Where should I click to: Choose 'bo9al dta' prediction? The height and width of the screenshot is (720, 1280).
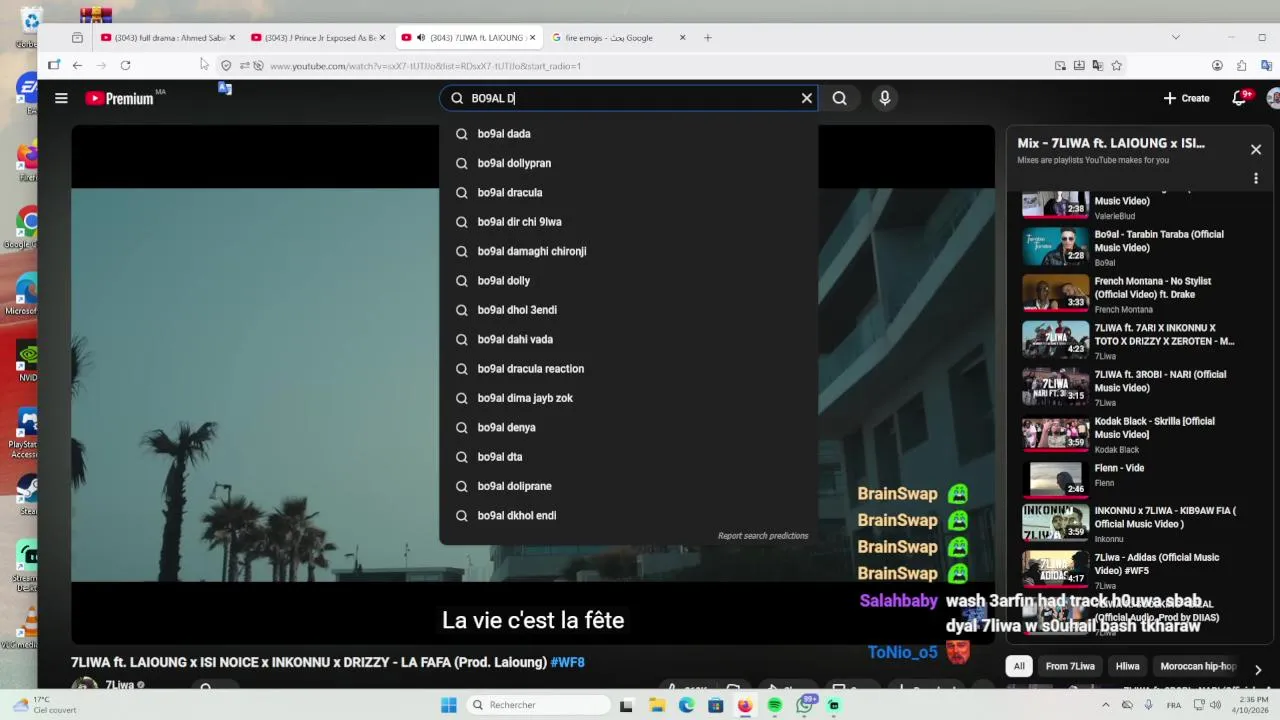[x=628, y=457]
